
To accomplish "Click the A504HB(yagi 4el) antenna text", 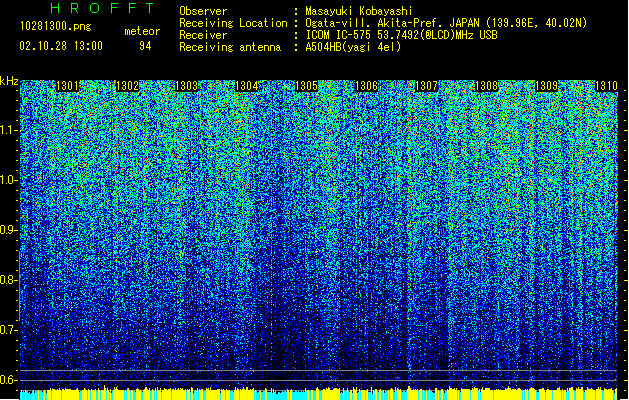I will pos(353,47).
